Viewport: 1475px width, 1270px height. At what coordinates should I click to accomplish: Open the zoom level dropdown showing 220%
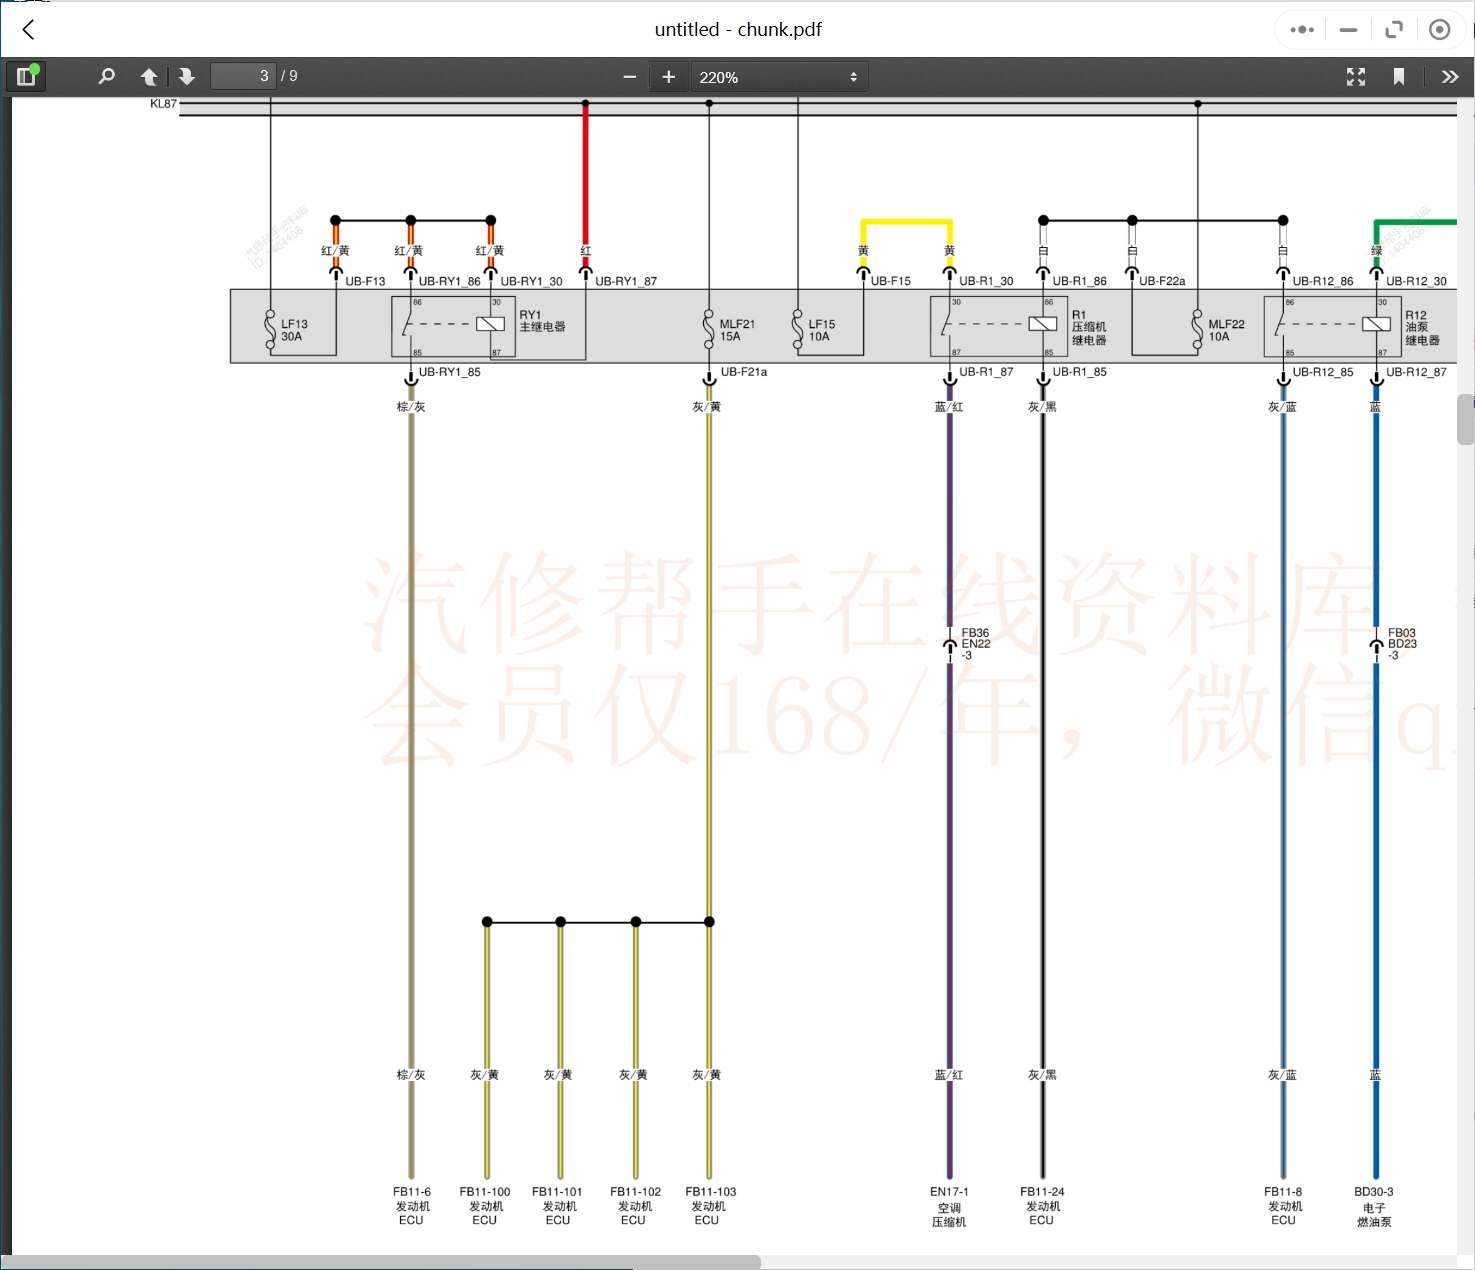[x=770, y=76]
